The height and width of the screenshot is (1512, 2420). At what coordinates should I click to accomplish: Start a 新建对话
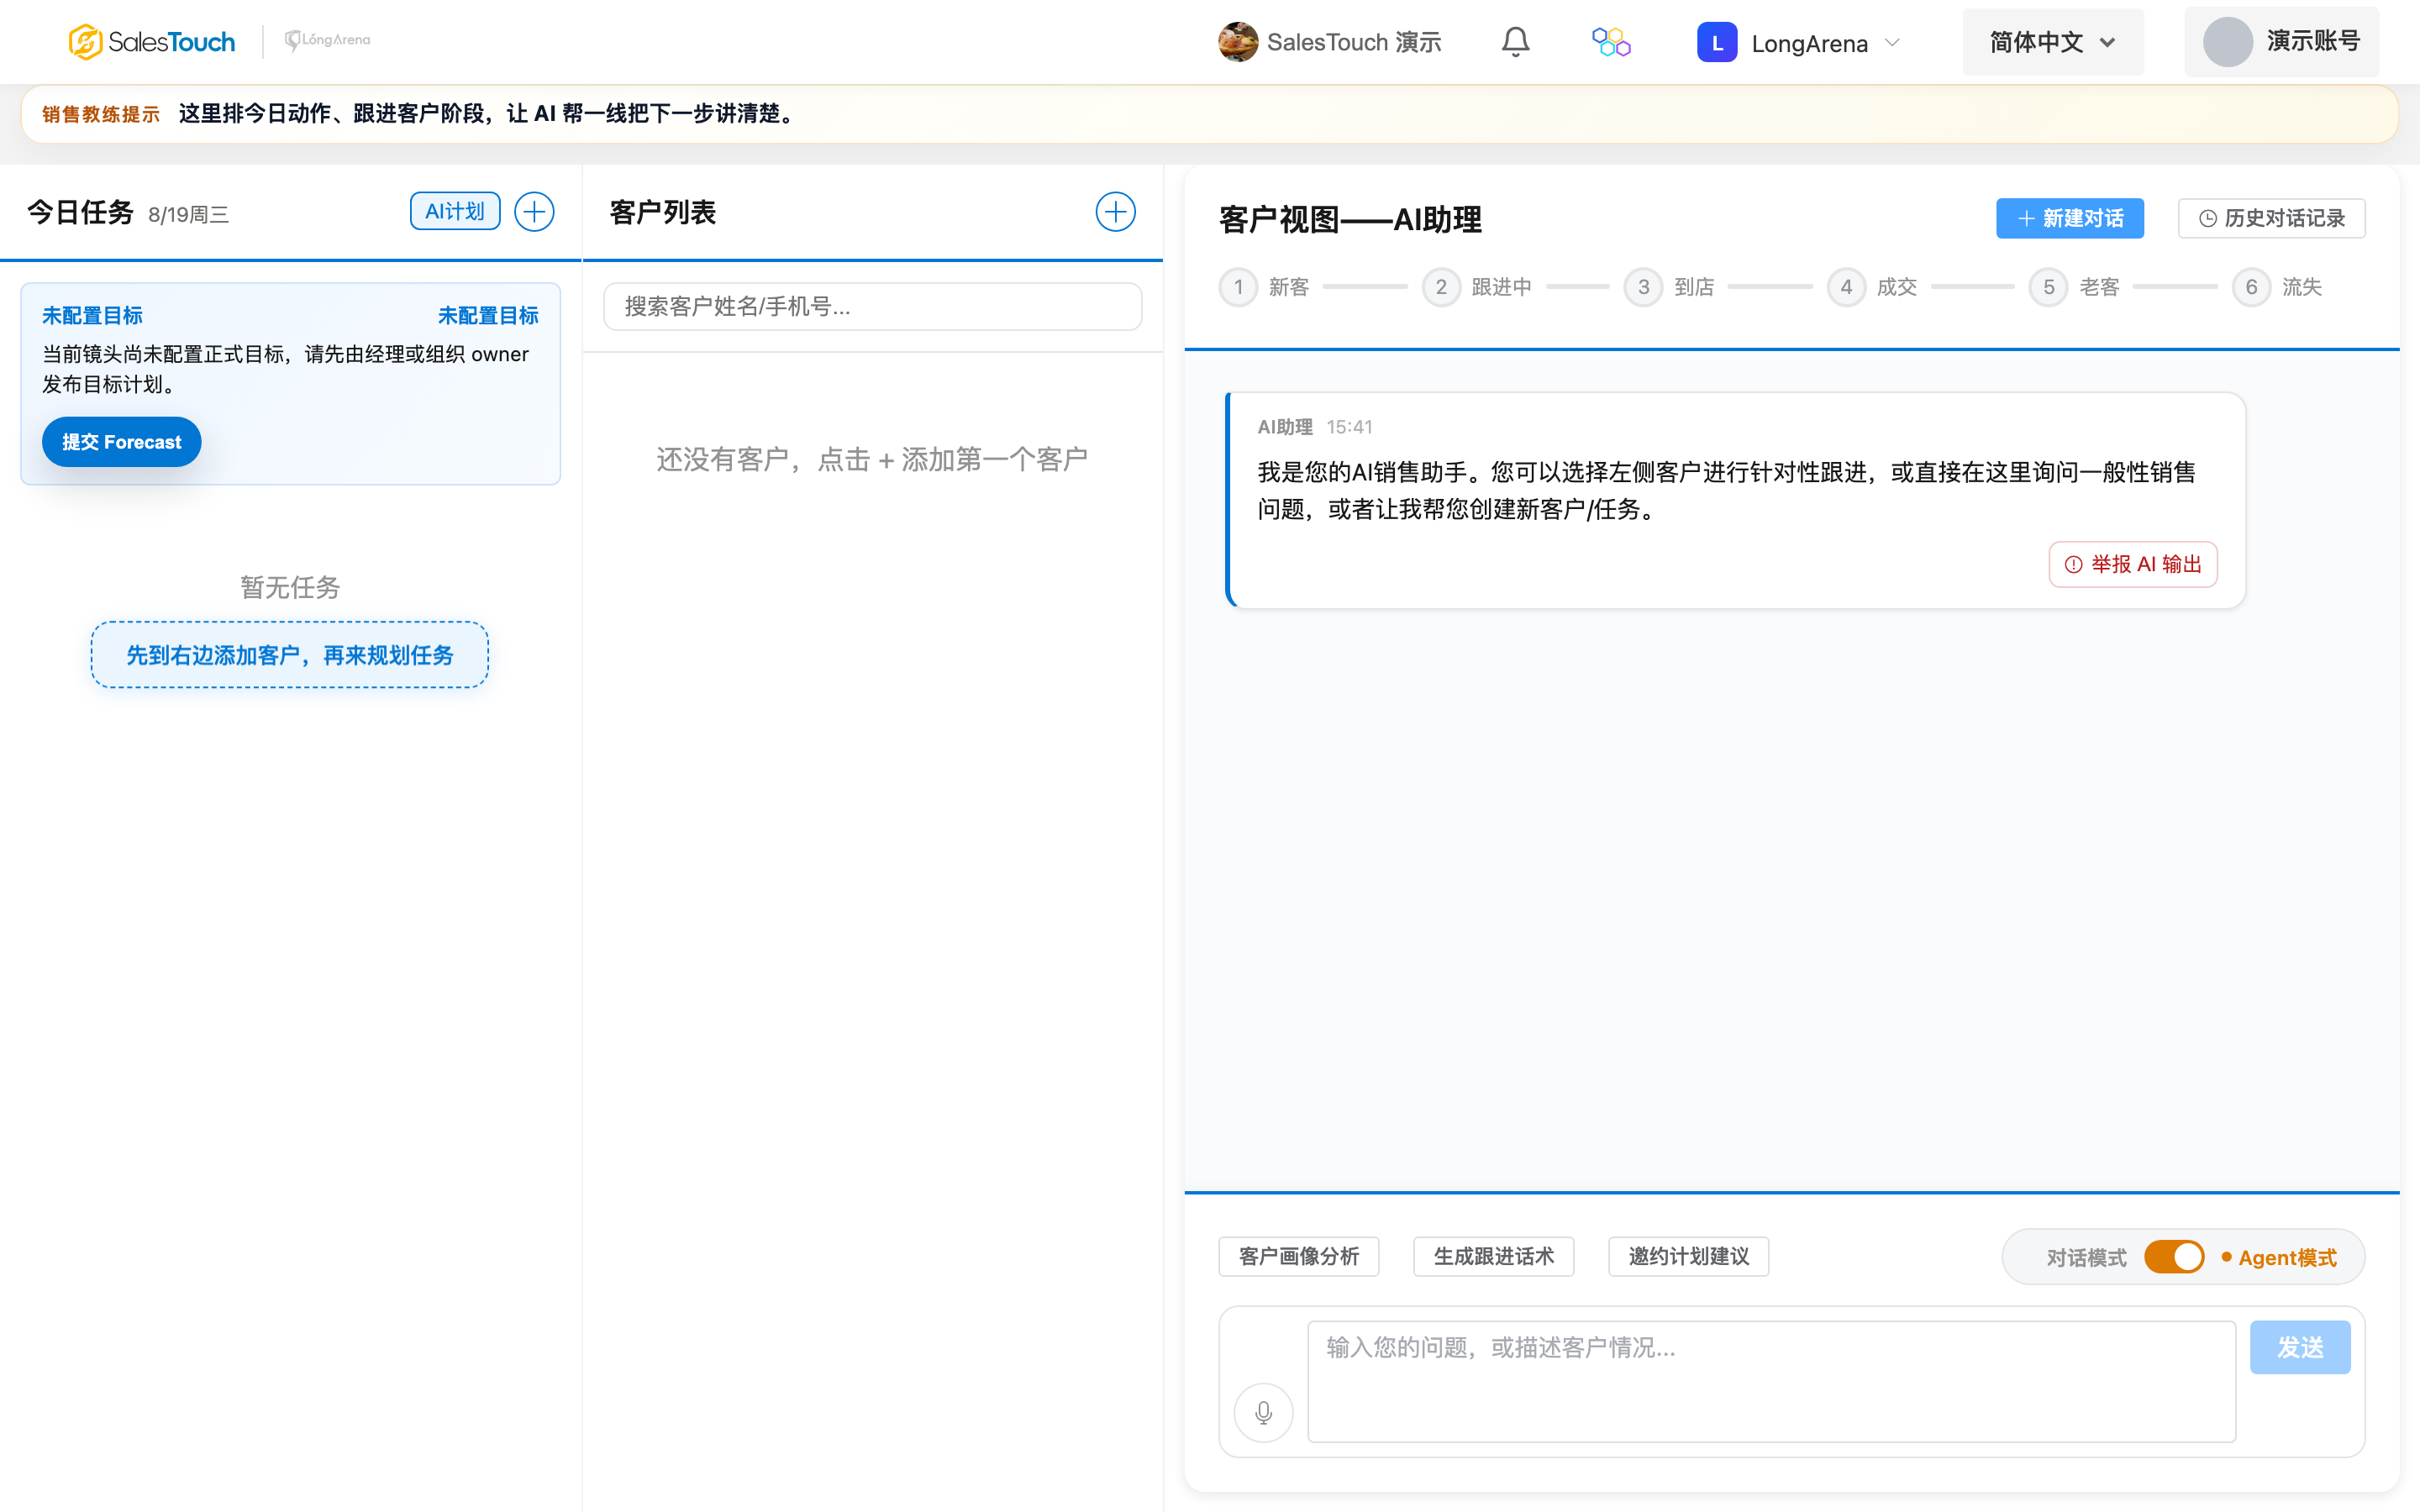click(x=2070, y=218)
